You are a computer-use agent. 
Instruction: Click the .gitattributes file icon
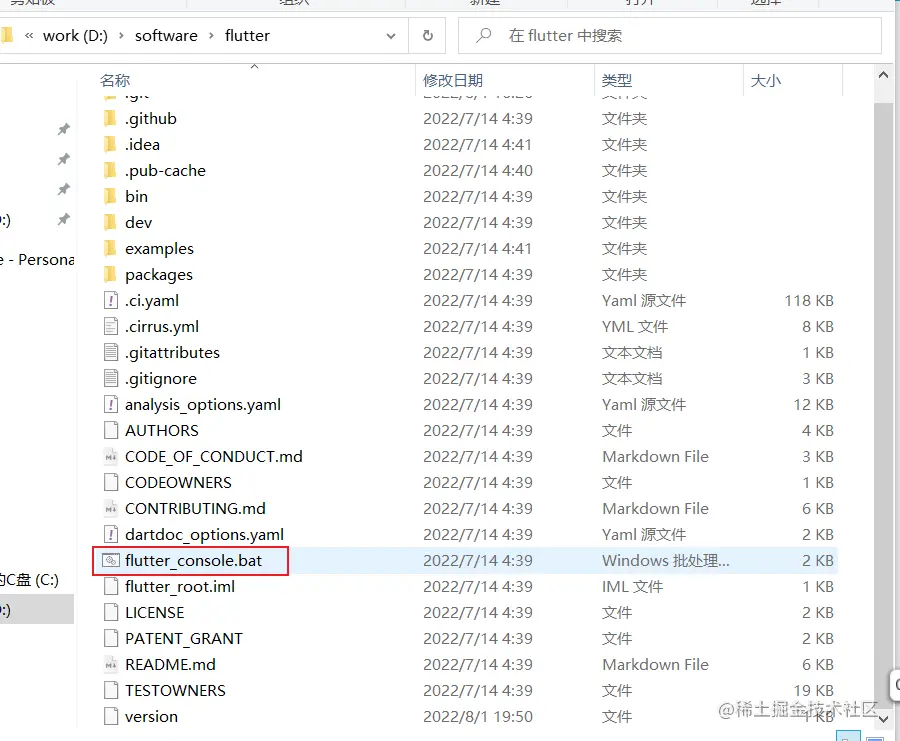click(111, 352)
